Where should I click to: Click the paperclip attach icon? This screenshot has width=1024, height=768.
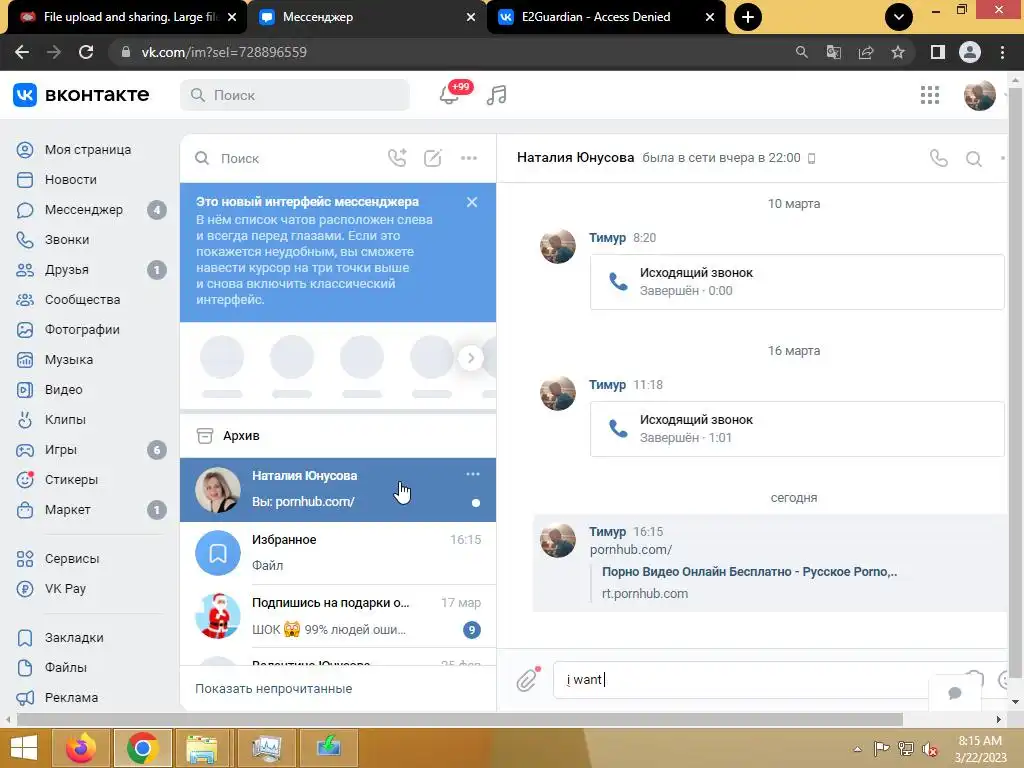[528, 680]
